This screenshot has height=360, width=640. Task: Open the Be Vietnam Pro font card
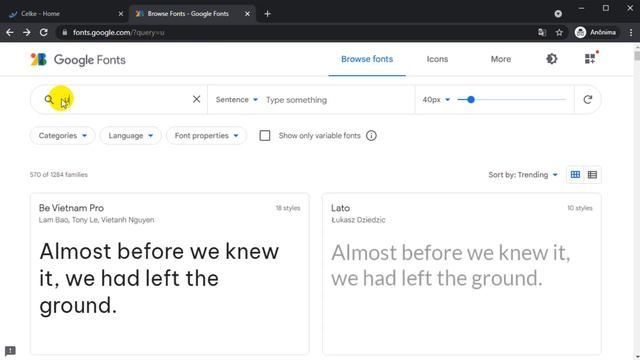pyautogui.click(x=169, y=273)
